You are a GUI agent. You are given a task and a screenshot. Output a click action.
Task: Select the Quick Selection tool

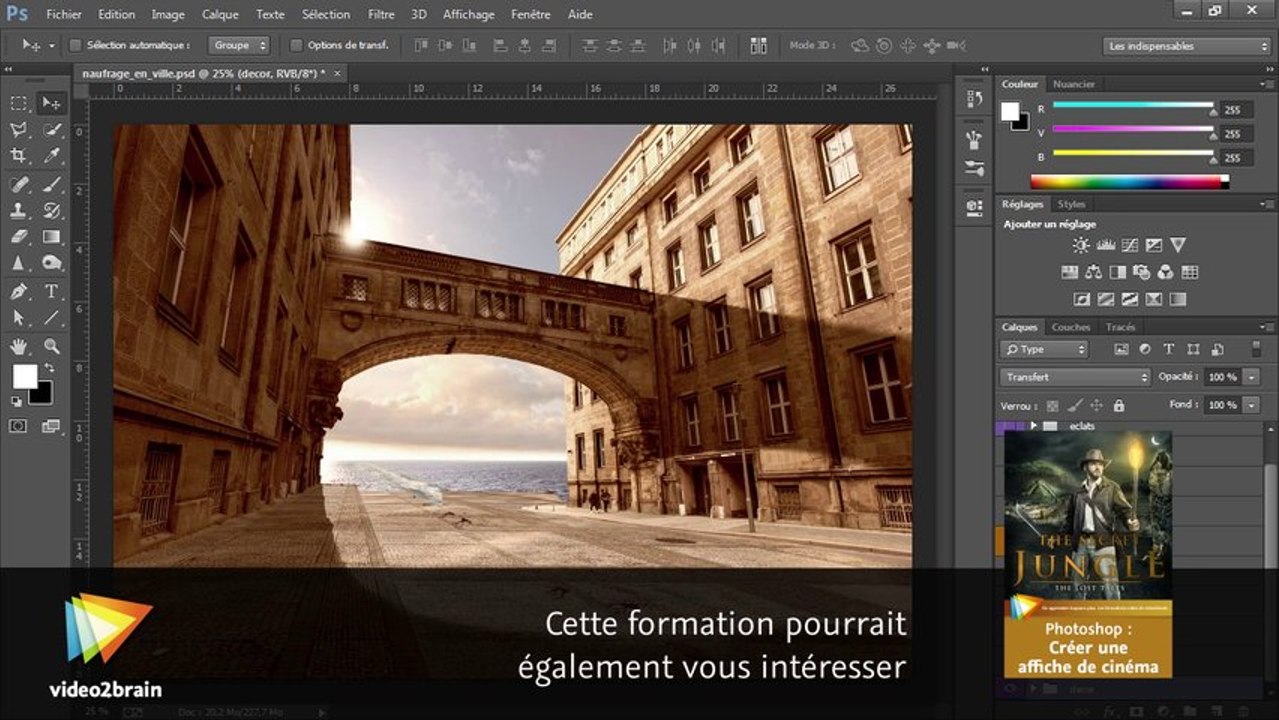pyautogui.click(x=51, y=130)
